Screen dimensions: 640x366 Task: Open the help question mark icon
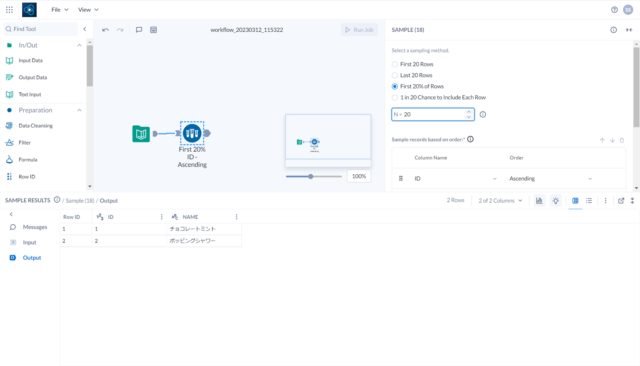click(614, 10)
